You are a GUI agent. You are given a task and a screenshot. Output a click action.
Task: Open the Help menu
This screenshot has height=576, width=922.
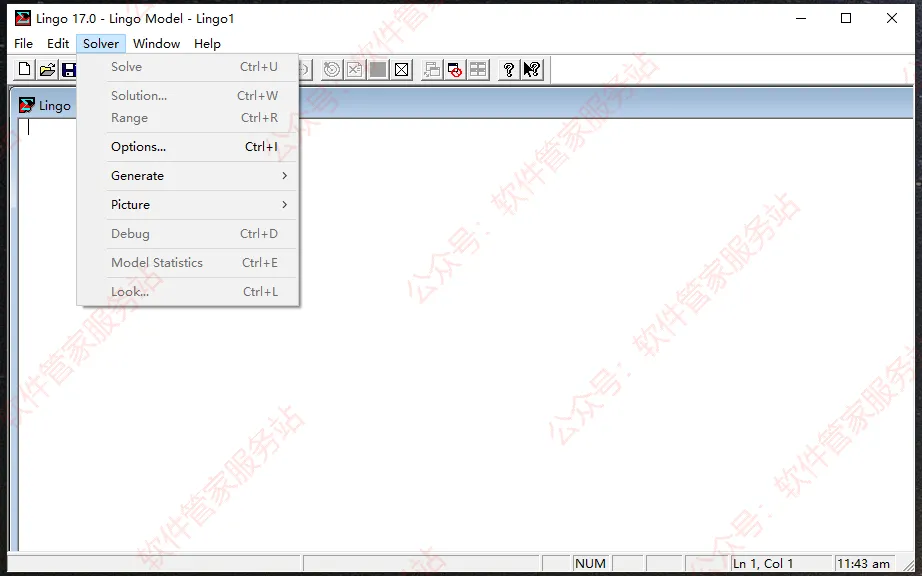207,43
